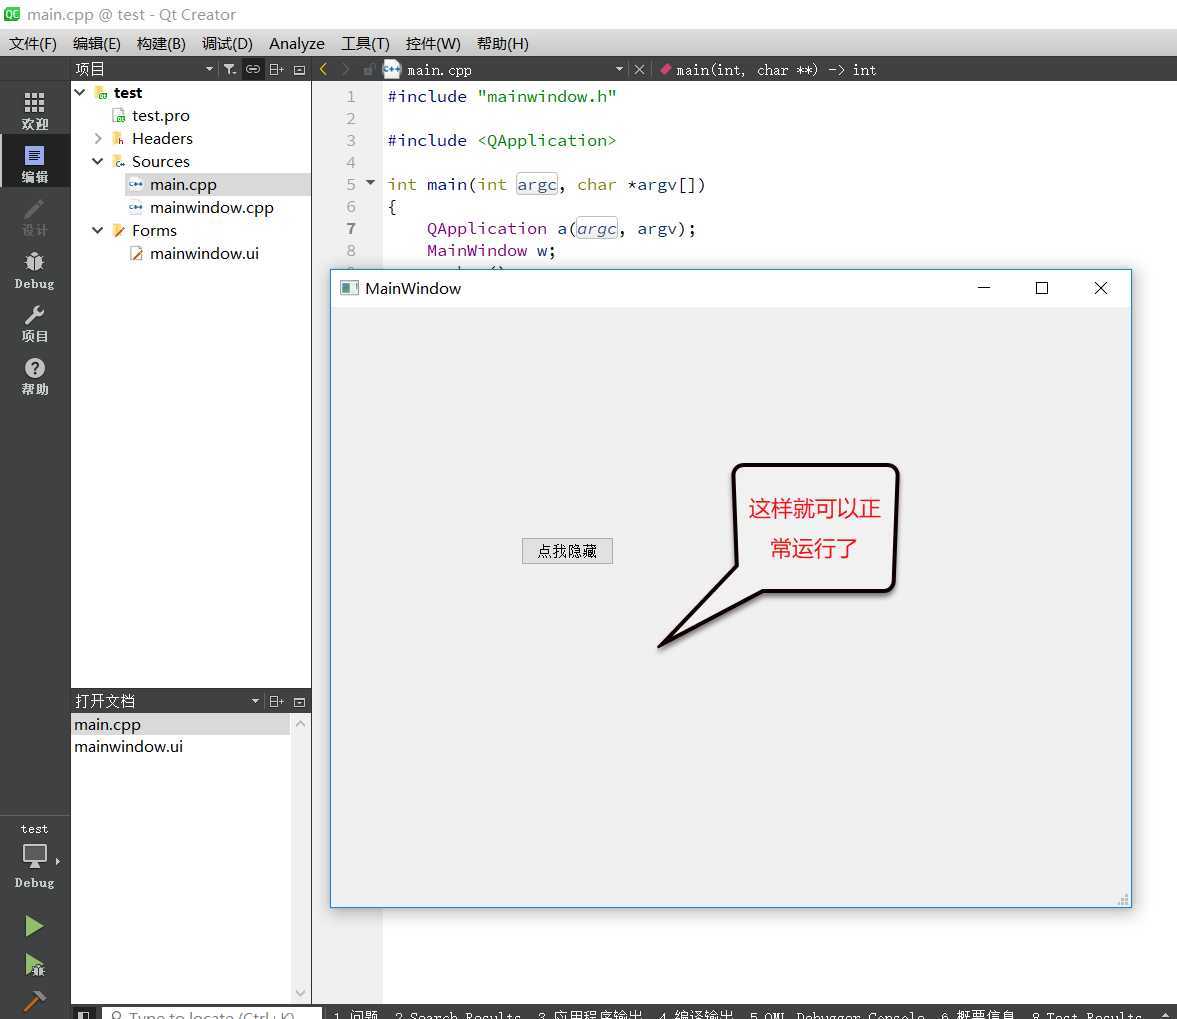This screenshot has width=1177, height=1019.
Task: Open the project tree filter options
Action: 230,70
